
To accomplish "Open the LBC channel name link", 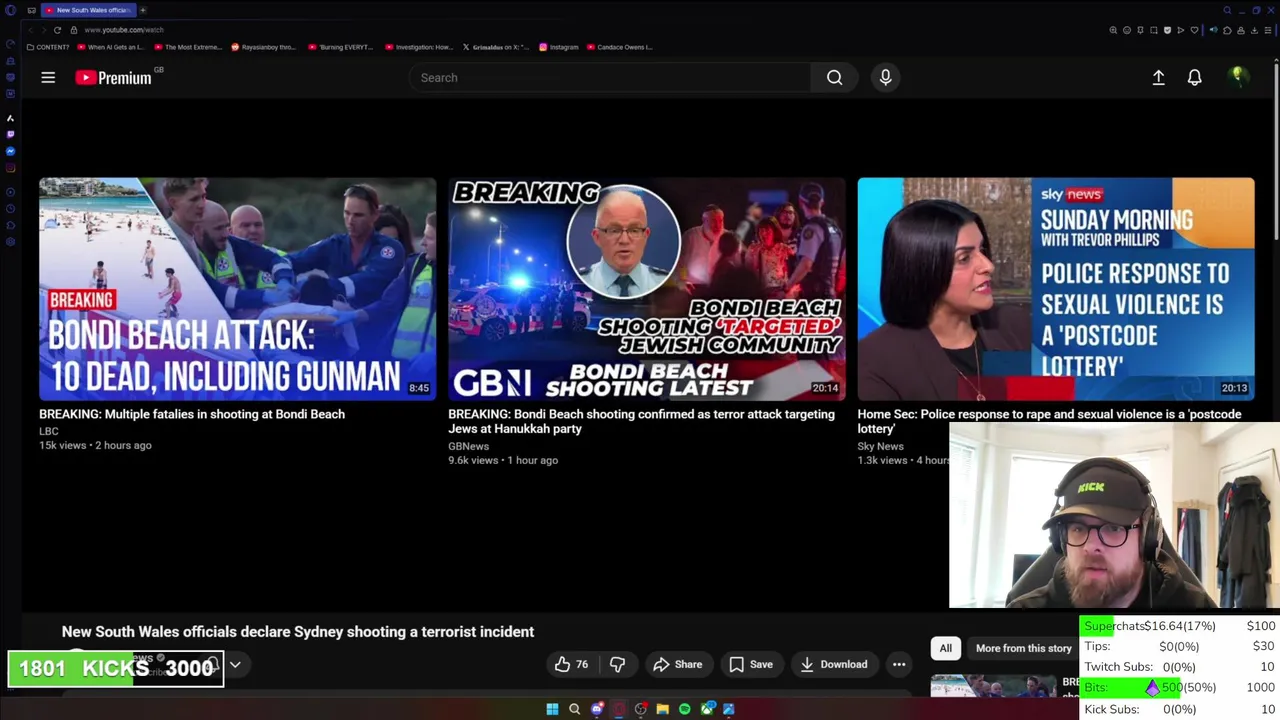I will tap(49, 431).
